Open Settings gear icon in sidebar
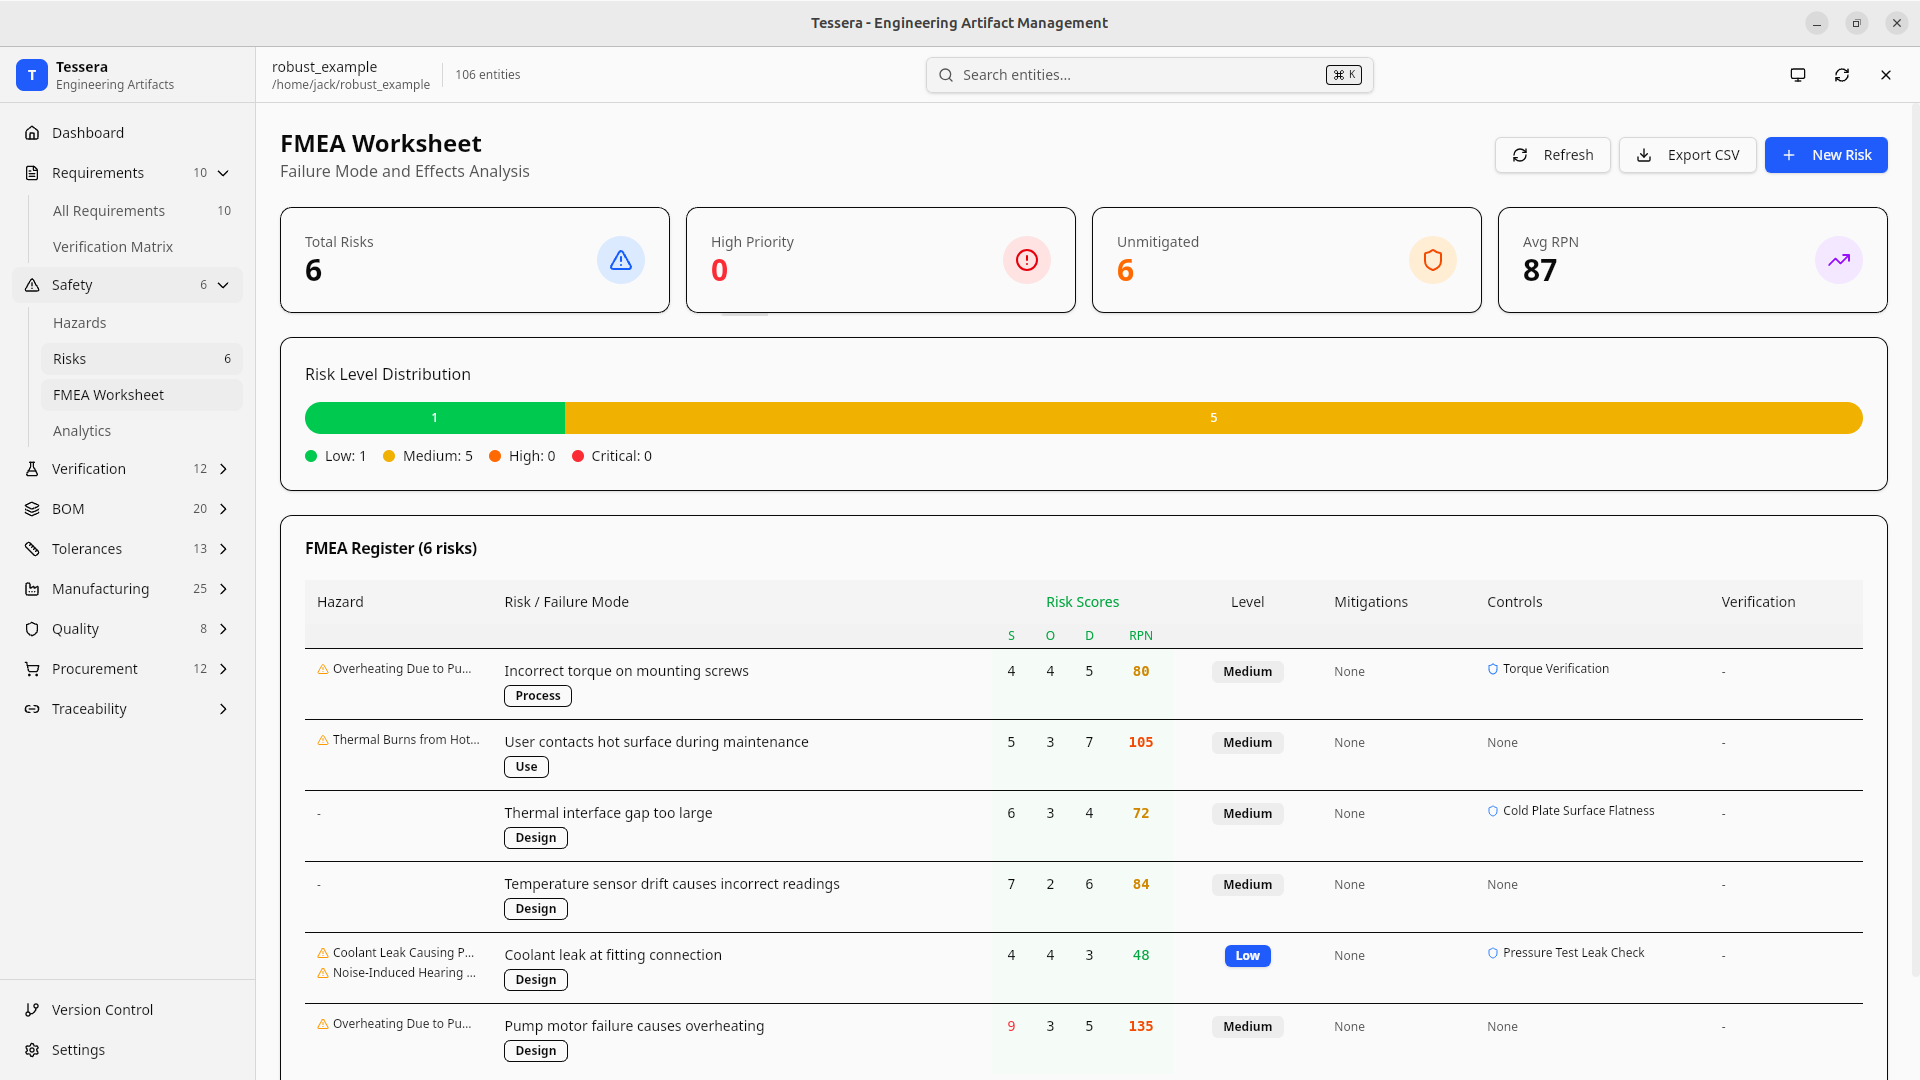Screen dimensions: 1920x1080 (32, 1050)
